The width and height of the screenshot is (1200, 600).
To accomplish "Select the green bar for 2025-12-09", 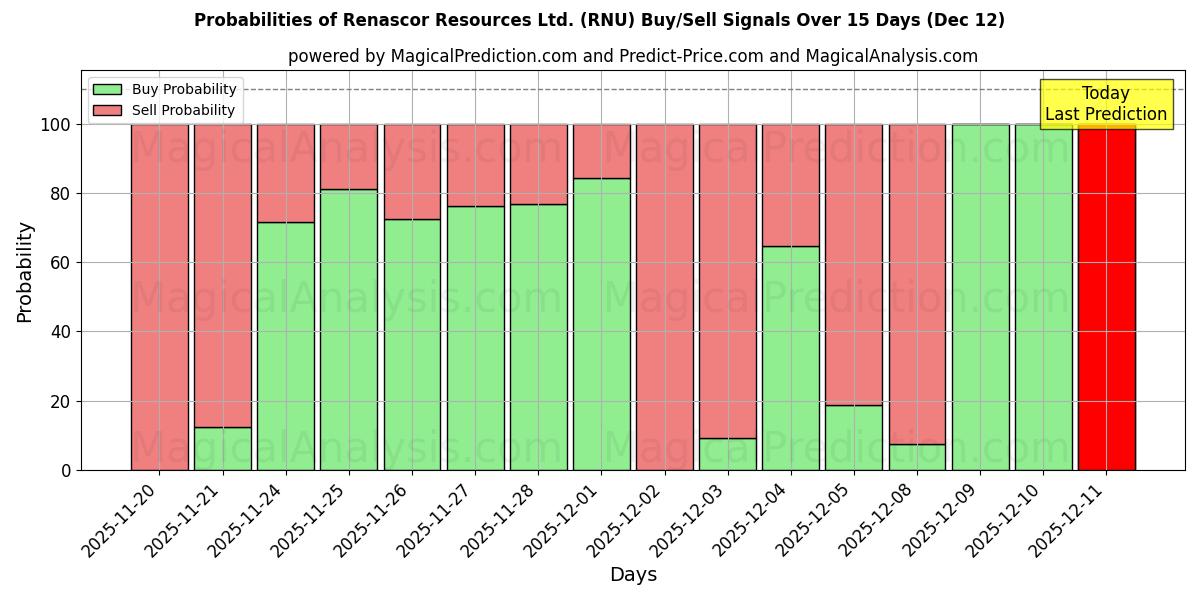I will [x=980, y=300].
